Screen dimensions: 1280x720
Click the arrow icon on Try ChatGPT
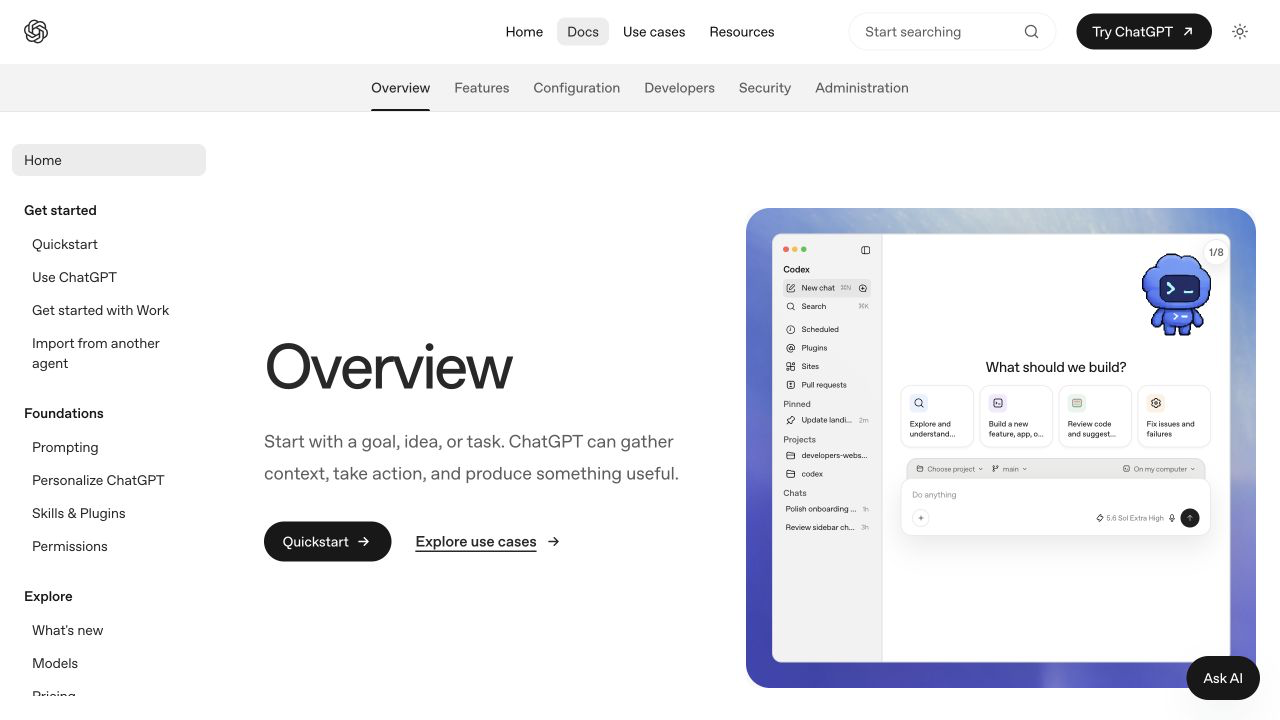(1188, 32)
